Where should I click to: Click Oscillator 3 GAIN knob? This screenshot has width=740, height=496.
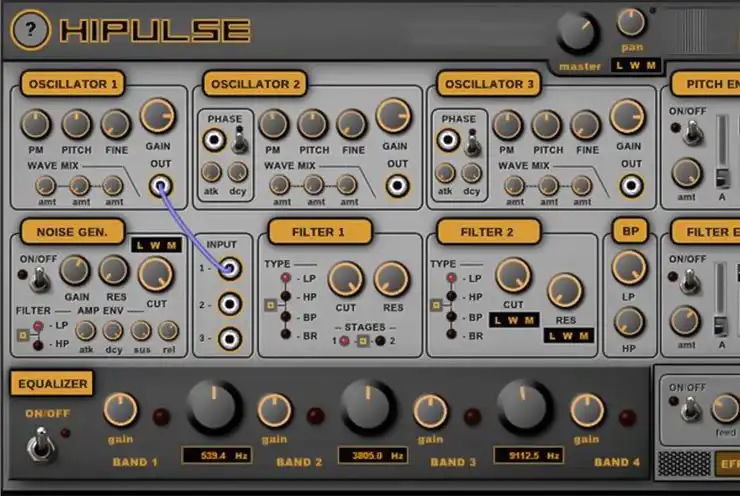coord(628,116)
